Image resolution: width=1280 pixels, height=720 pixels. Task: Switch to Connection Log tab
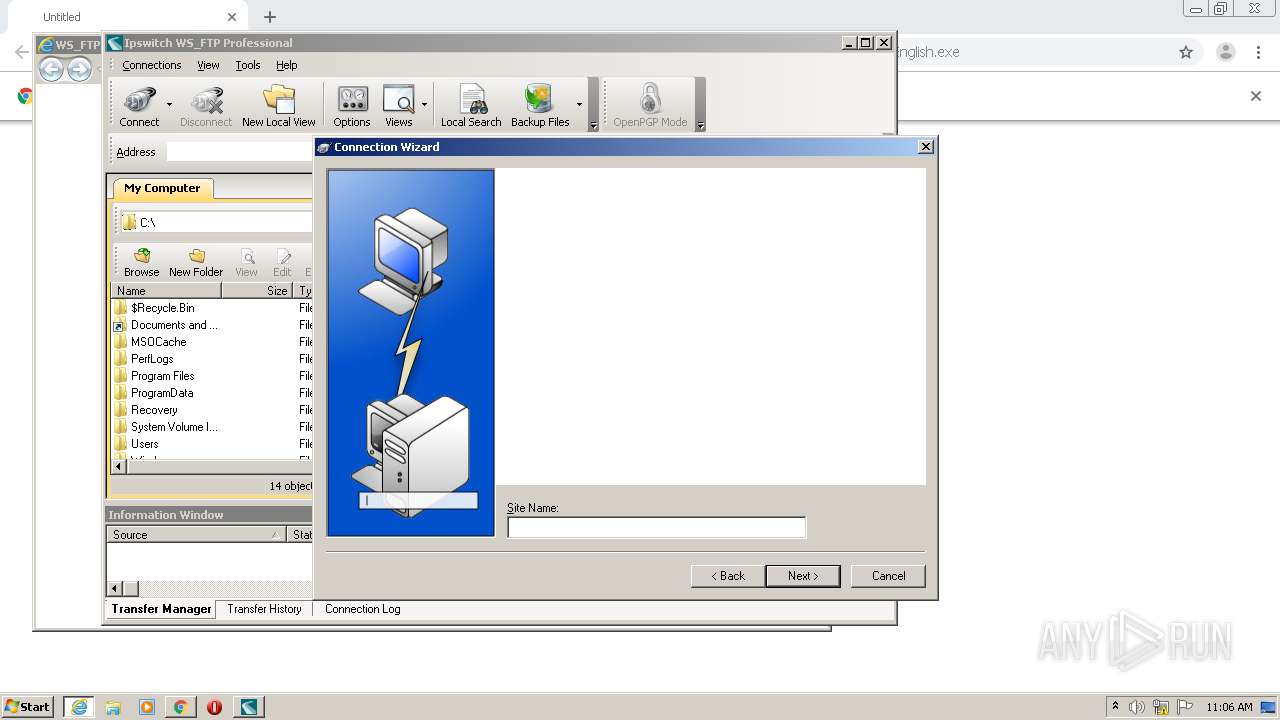tap(362, 609)
